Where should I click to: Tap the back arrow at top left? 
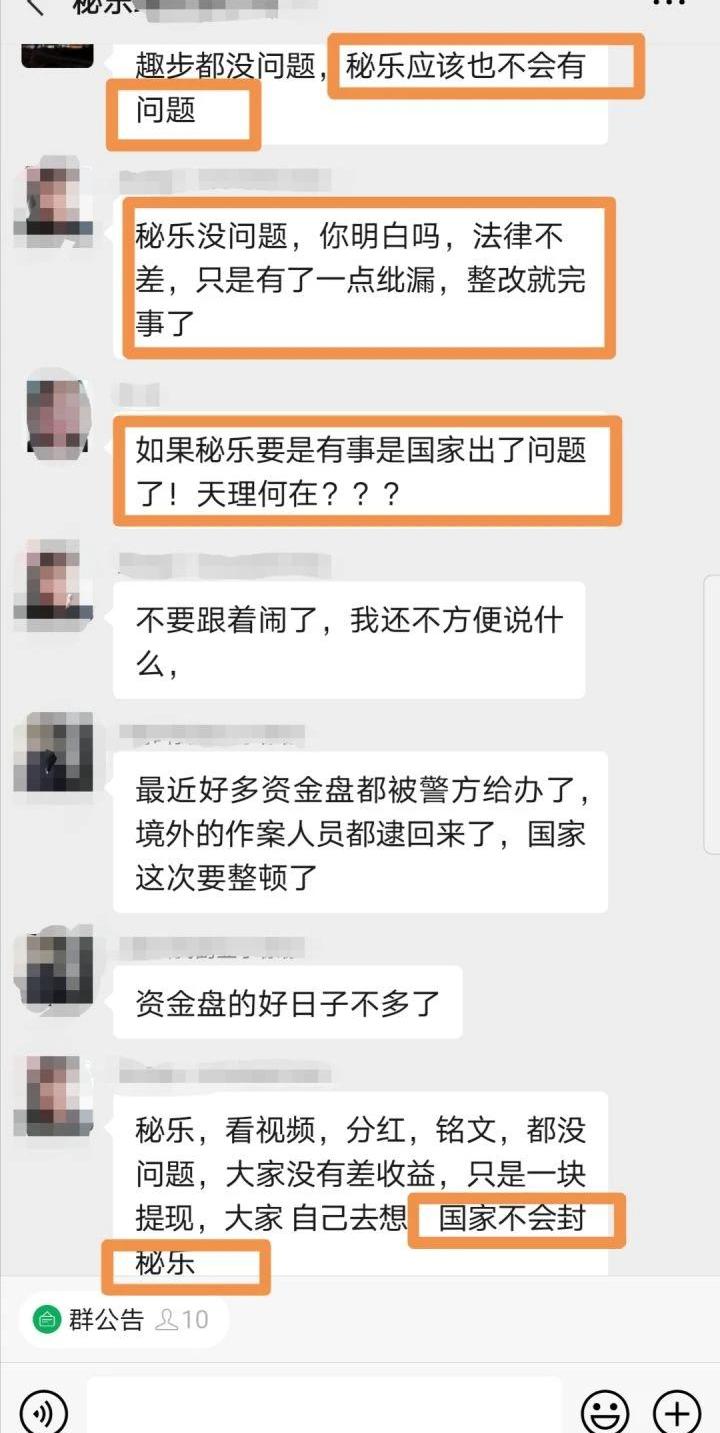click(x=35, y=5)
